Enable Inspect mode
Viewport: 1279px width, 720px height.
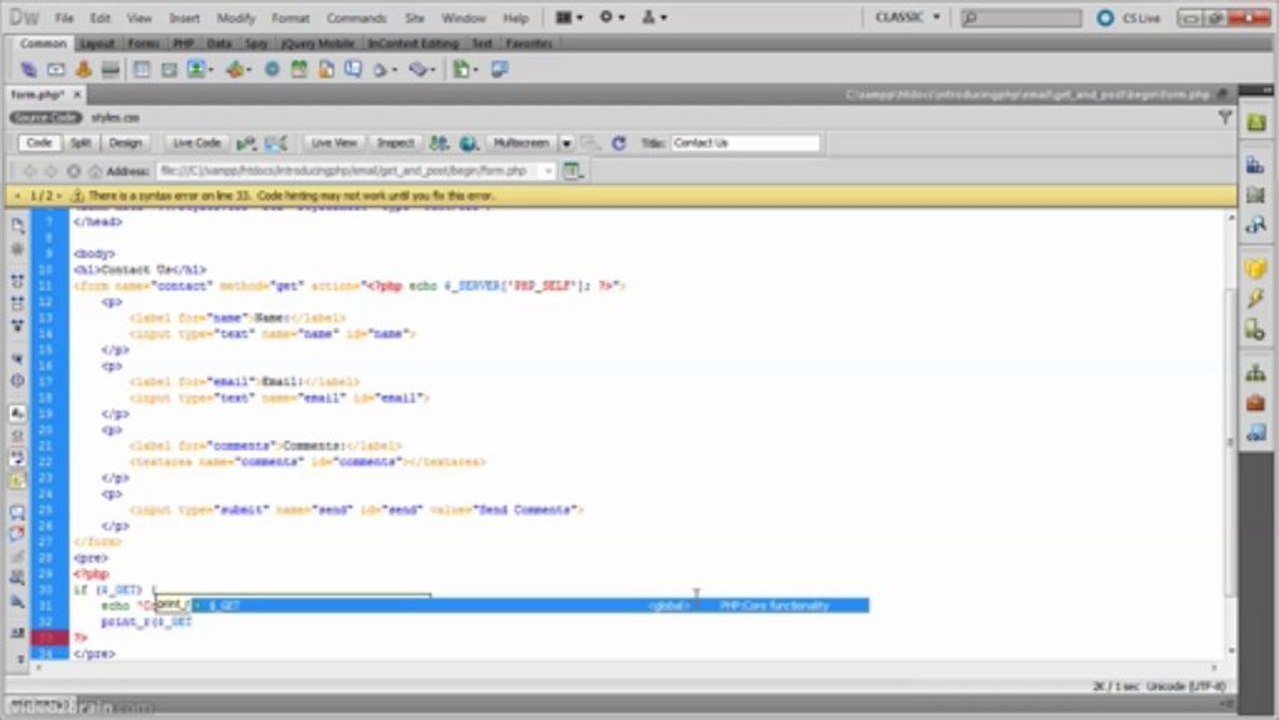point(396,143)
